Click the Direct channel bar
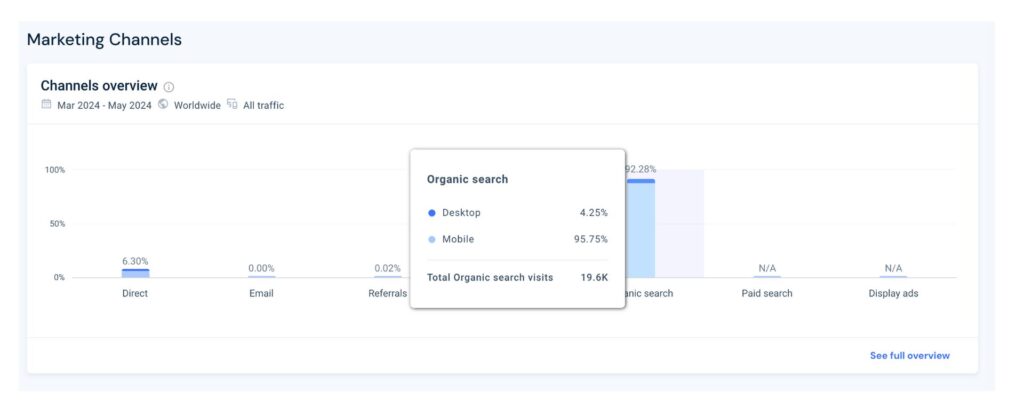The height and width of the screenshot is (416, 1024). [x=135, y=272]
